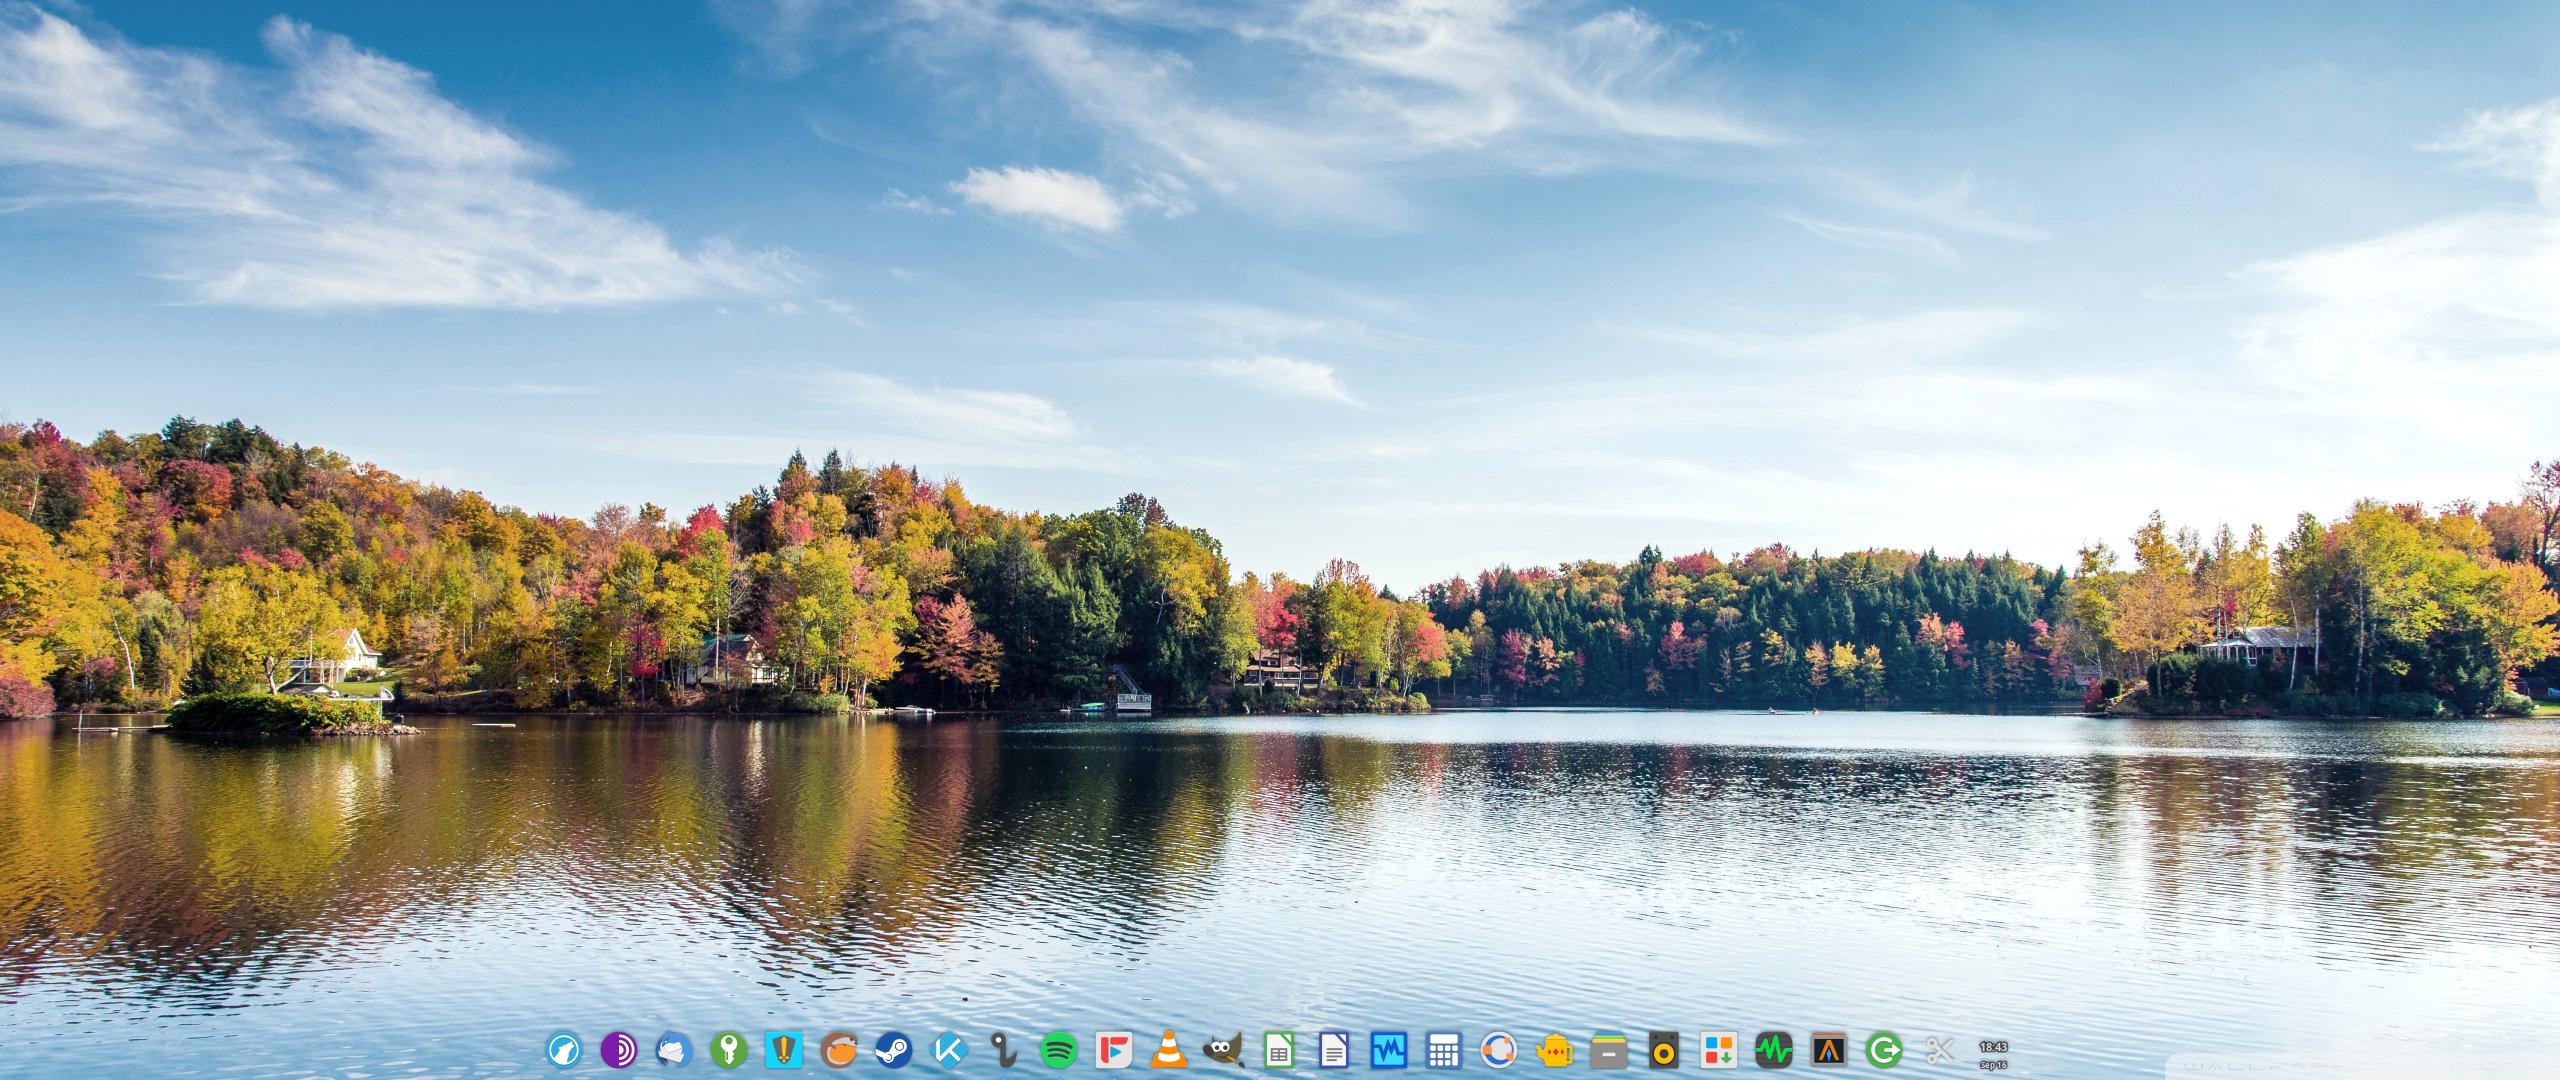Launch Tor Browser purple icon
This screenshot has height=1080, width=2560.
(619, 1050)
